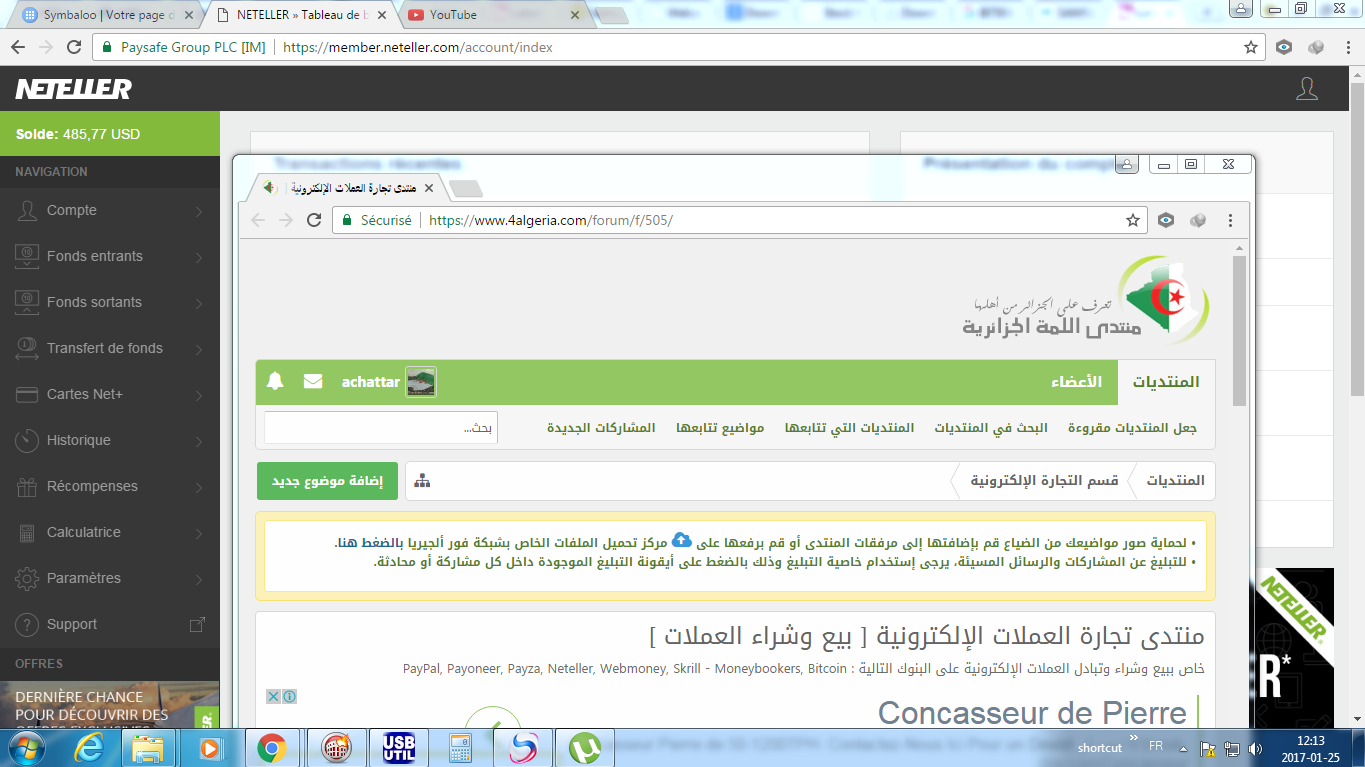The width and height of the screenshot is (1365, 767).
Task: Open Google Chrome from the taskbar
Action: coord(271,747)
